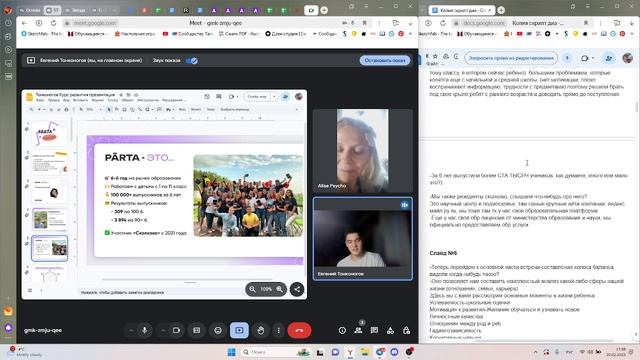
Task: Open the Windows Start menu
Action: (231, 352)
